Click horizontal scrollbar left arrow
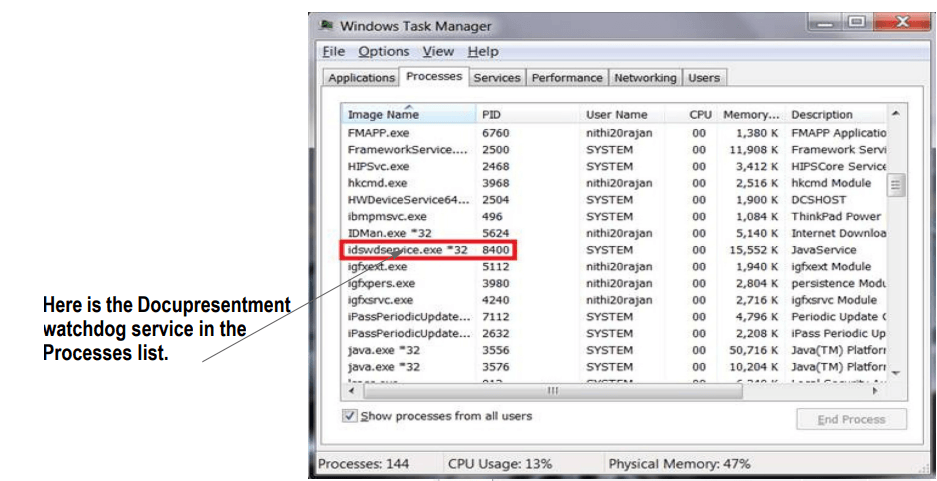This screenshot has width=937, height=481. click(x=352, y=391)
